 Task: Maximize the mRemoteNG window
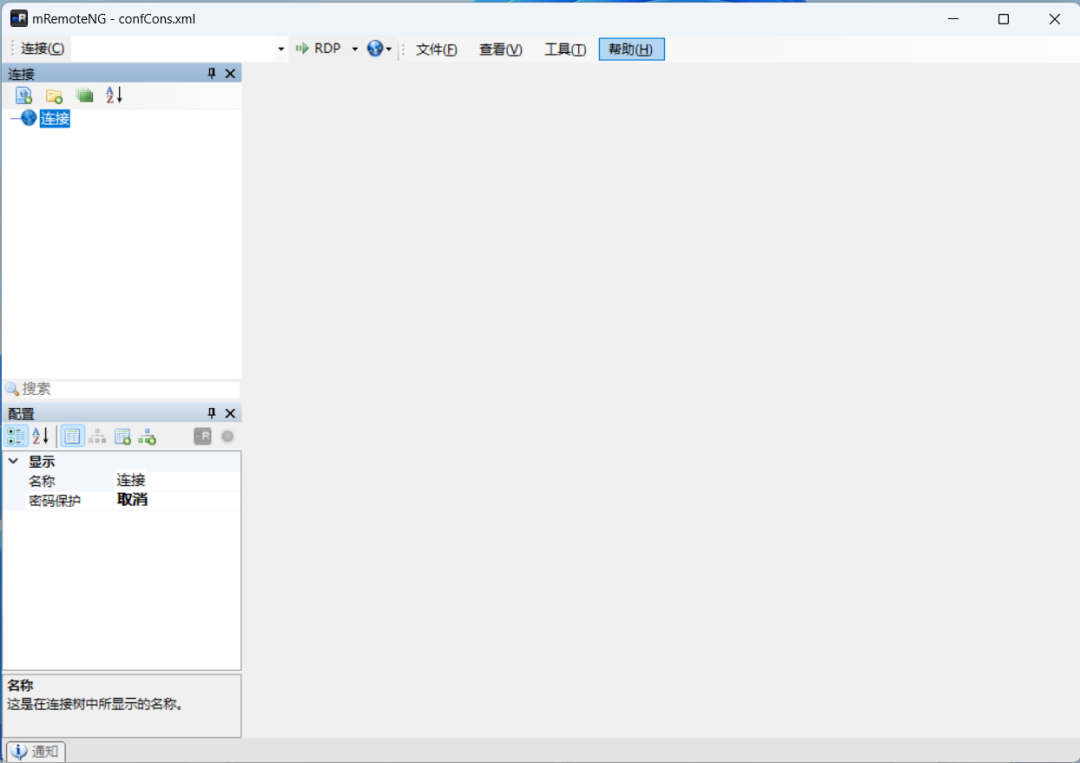[x=1004, y=19]
